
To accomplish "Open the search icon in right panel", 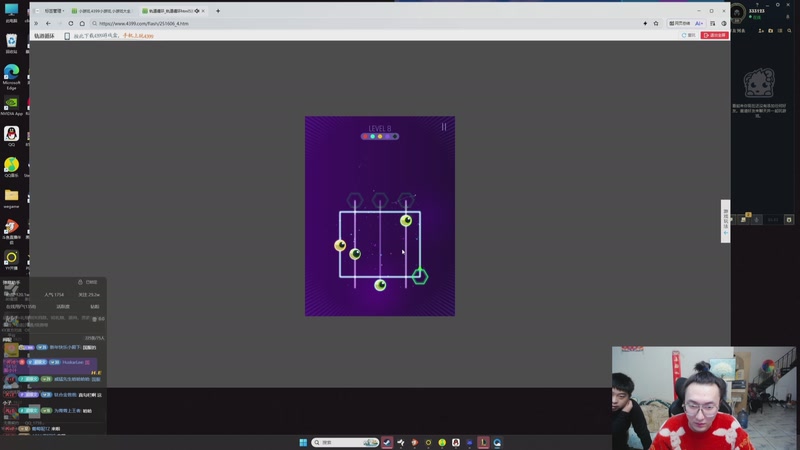I will coord(789,31).
